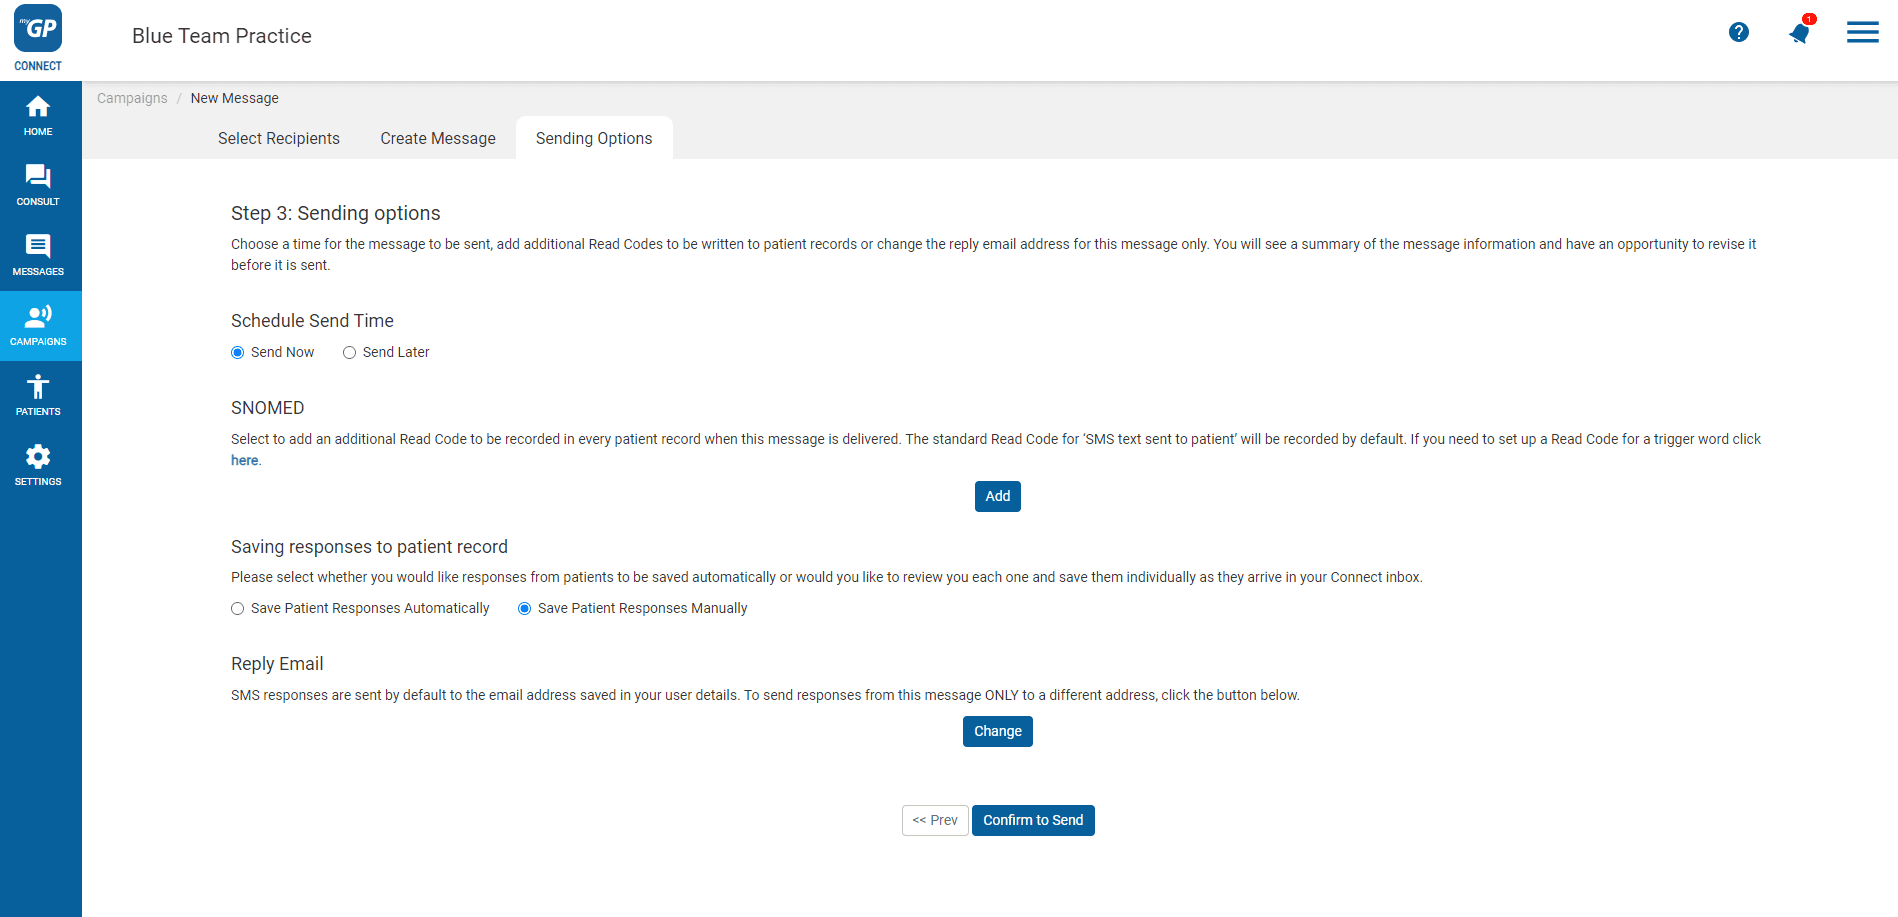The height and width of the screenshot is (917, 1898).
Task: Open the Consult section
Action: [x=38, y=186]
